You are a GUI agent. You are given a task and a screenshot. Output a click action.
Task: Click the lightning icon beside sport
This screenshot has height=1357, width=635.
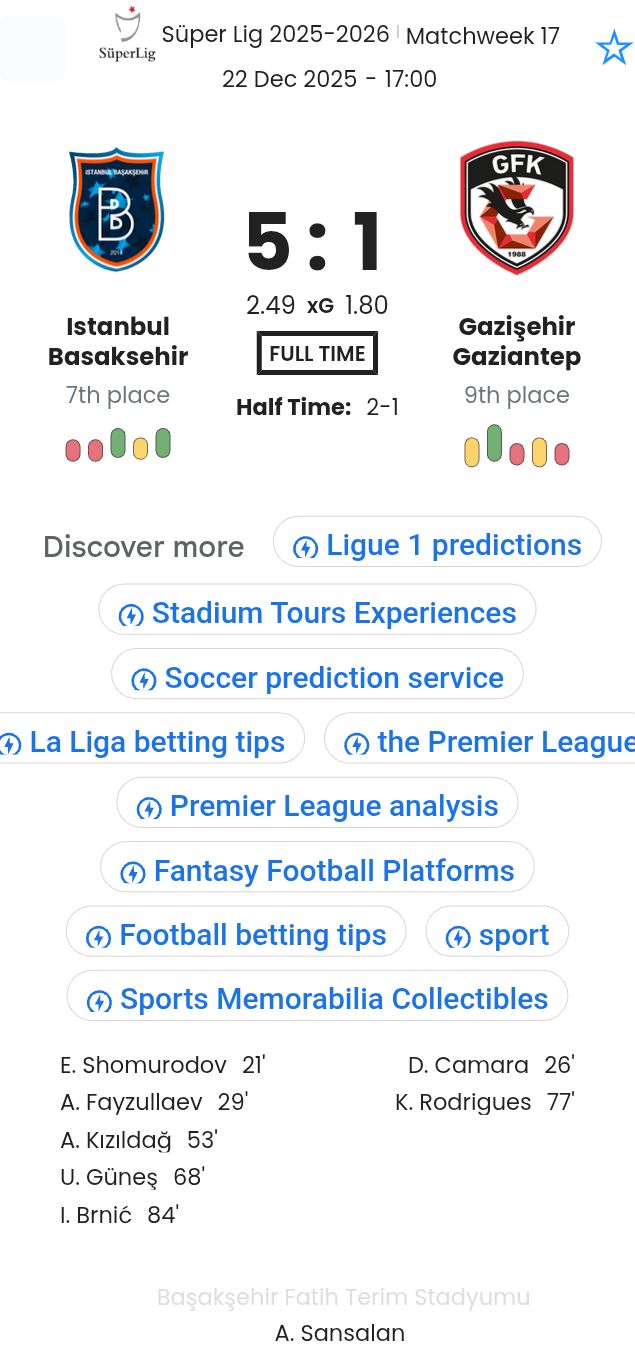[458, 937]
